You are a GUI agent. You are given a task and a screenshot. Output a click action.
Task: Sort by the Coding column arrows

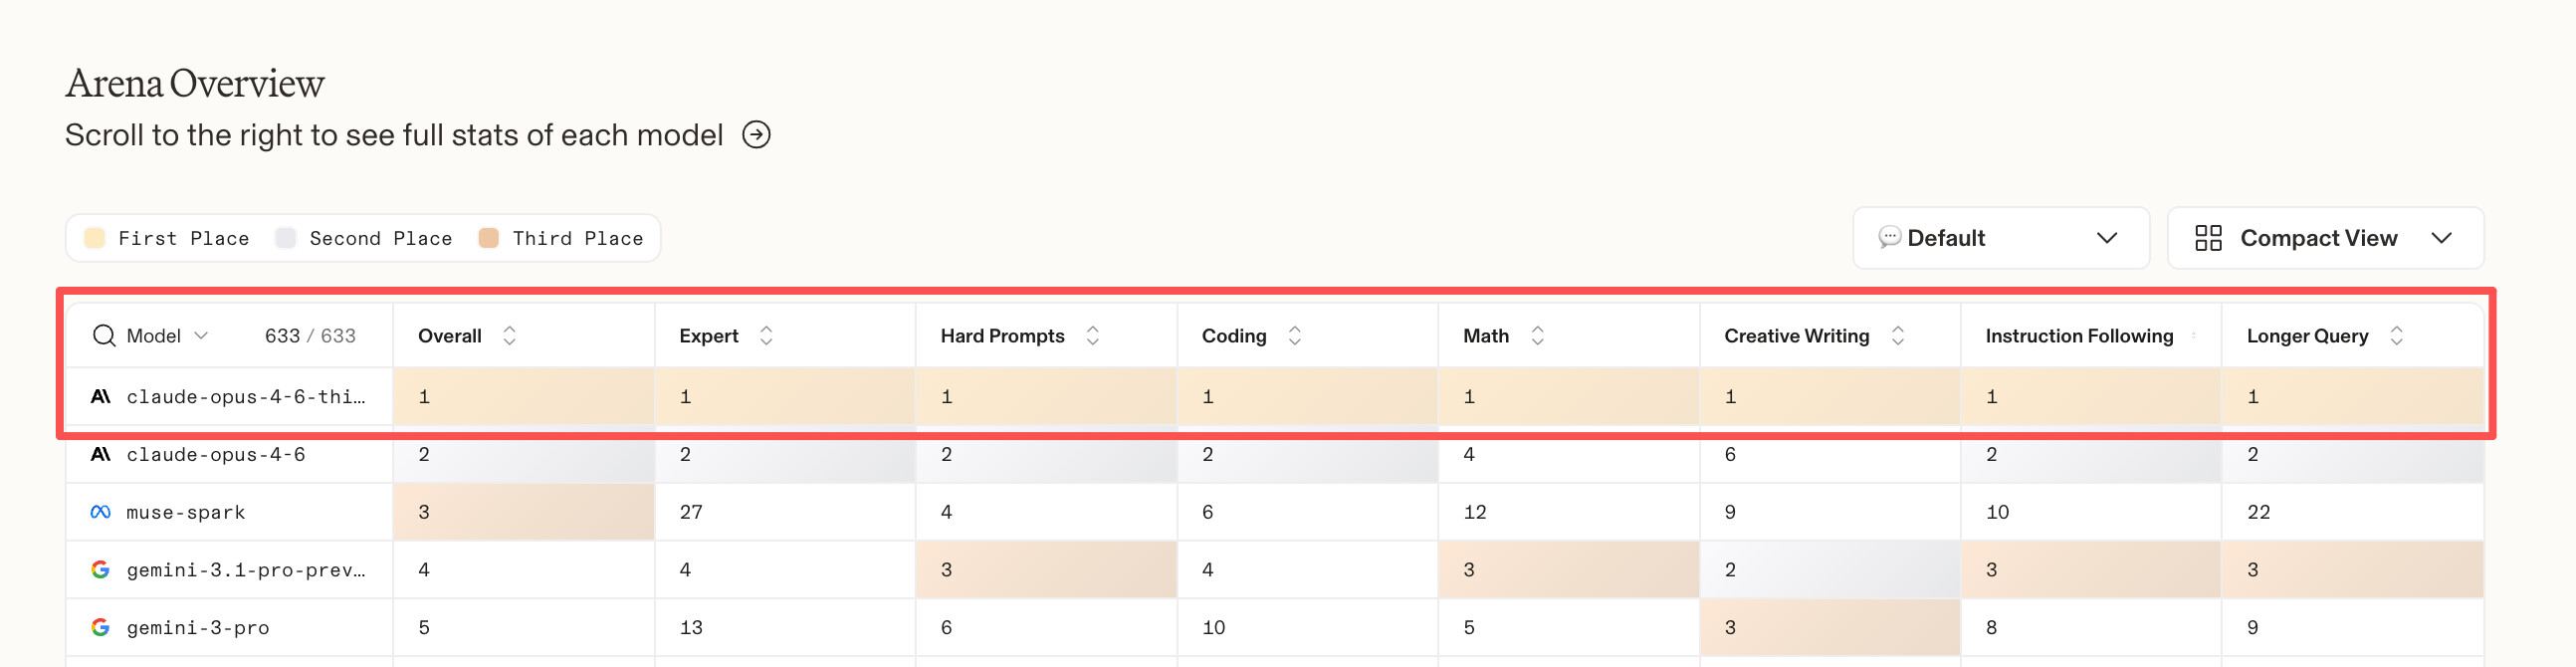pos(1294,335)
